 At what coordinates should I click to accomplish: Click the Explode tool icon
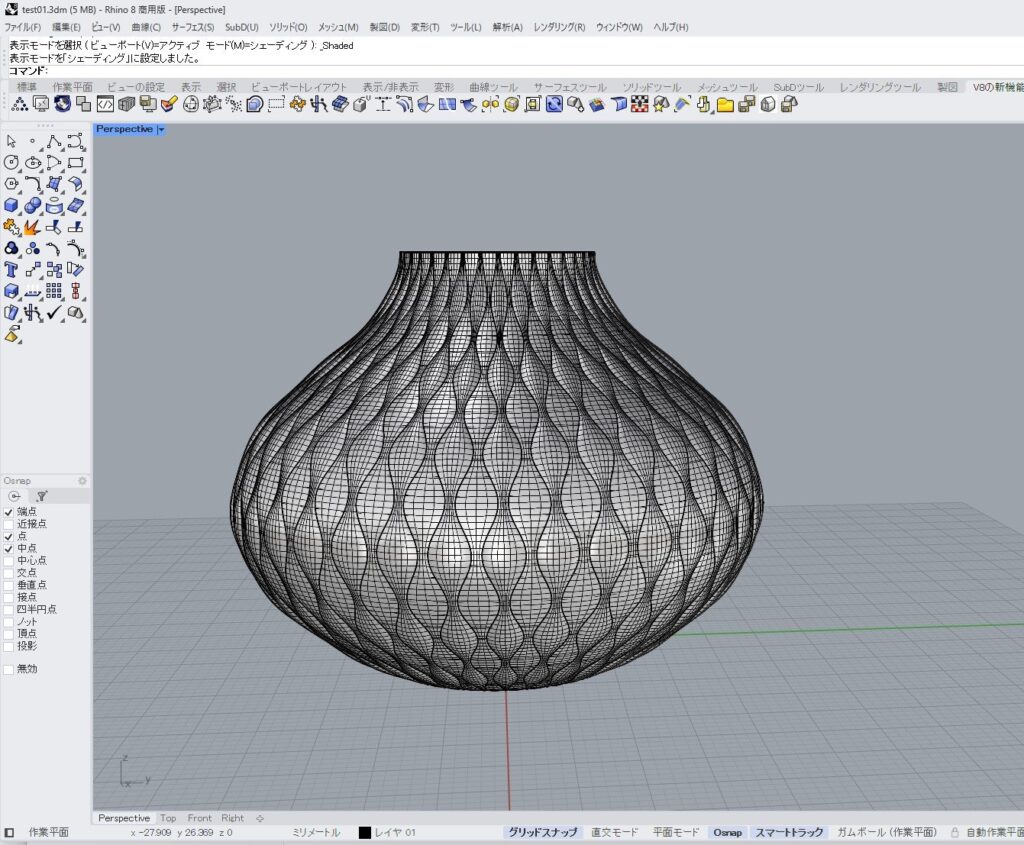tap(33, 227)
